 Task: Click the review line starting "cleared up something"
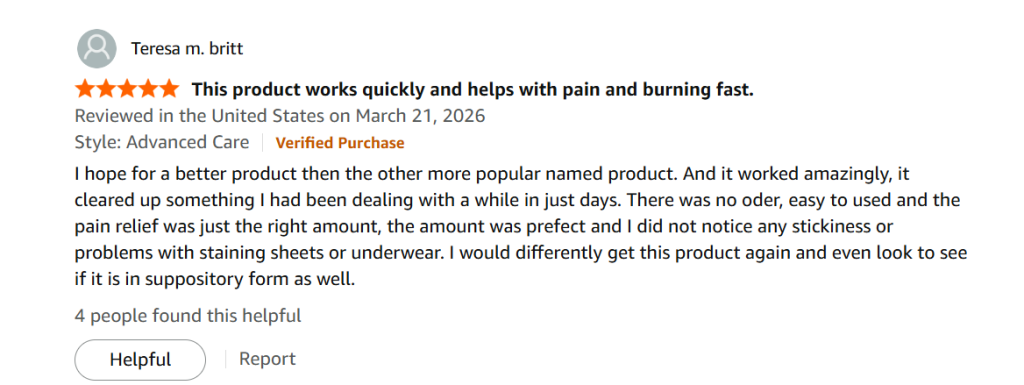pos(517,200)
